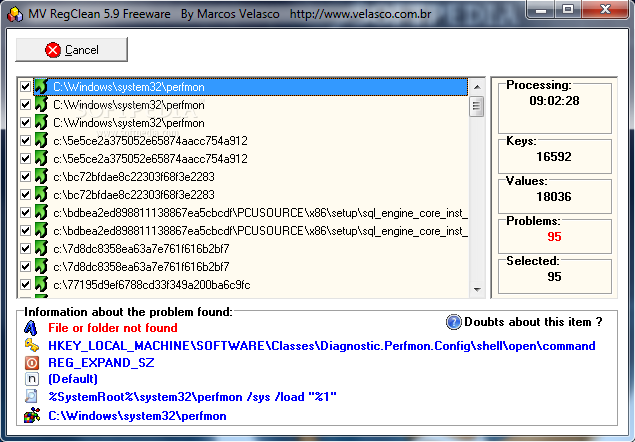Click the registry key icon beside HKEY_LOCAL_MACHINE
This screenshot has height=442, width=635.
(32, 345)
